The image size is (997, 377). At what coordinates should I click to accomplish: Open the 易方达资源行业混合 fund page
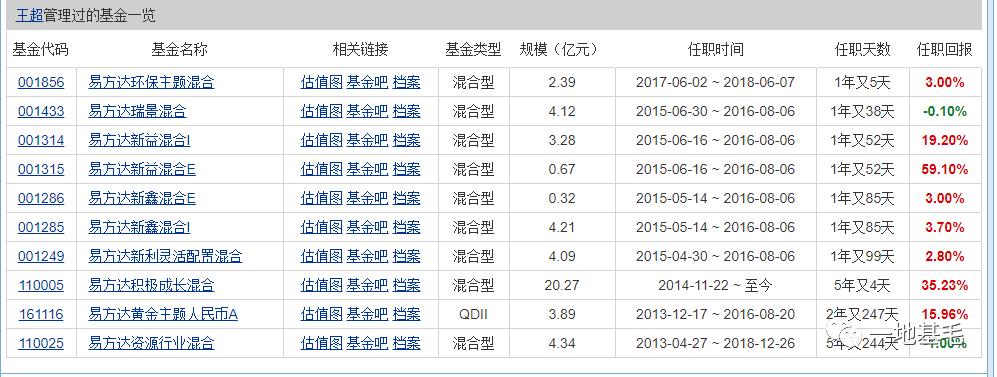[151, 343]
